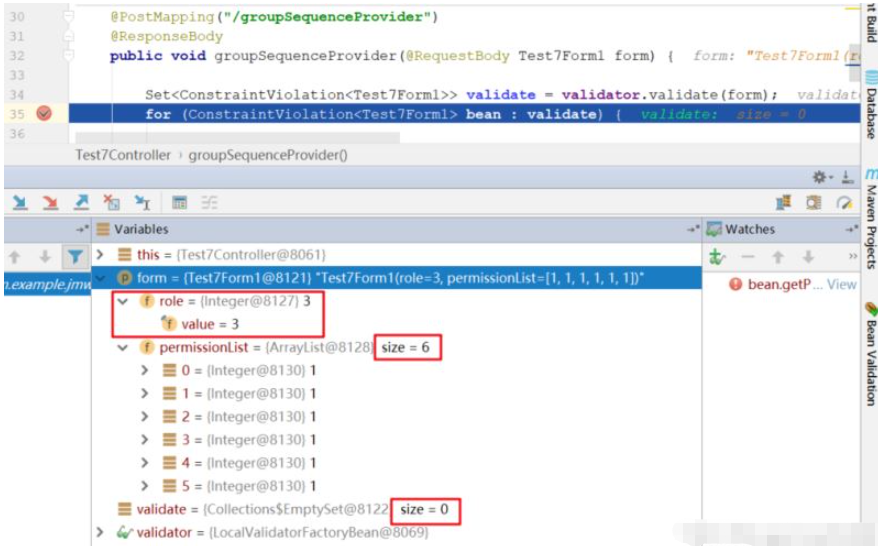Move watch down with arrow icon
The width and height of the screenshot is (878, 546).
808,257
